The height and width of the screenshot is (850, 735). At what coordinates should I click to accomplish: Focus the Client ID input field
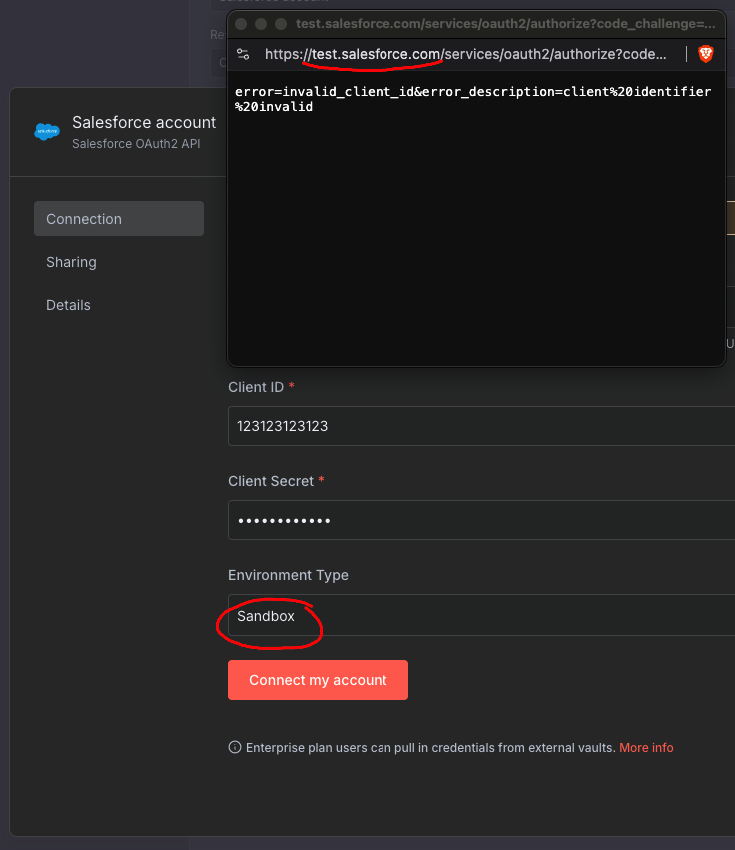point(481,426)
